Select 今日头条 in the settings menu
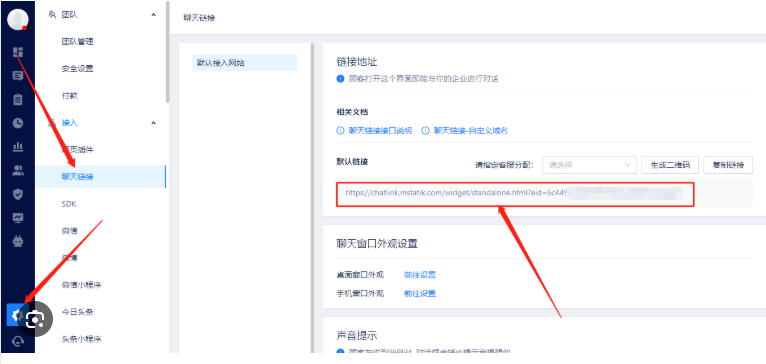Screen dimensions: 766x364 tap(77, 312)
